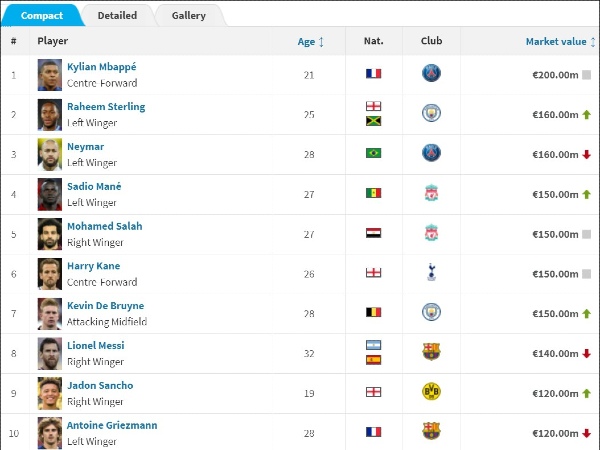Screen dimensions: 600x450
Task: Click Lionel Messi's portrait thumbnail
Action: tap(50, 354)
